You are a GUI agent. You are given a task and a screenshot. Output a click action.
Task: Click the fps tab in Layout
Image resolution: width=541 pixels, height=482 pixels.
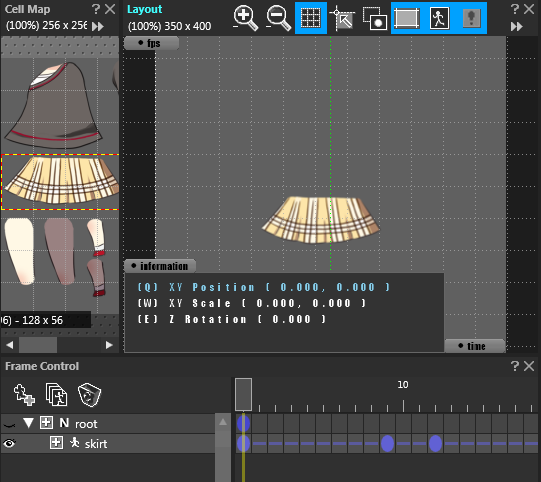coord(151,43)
